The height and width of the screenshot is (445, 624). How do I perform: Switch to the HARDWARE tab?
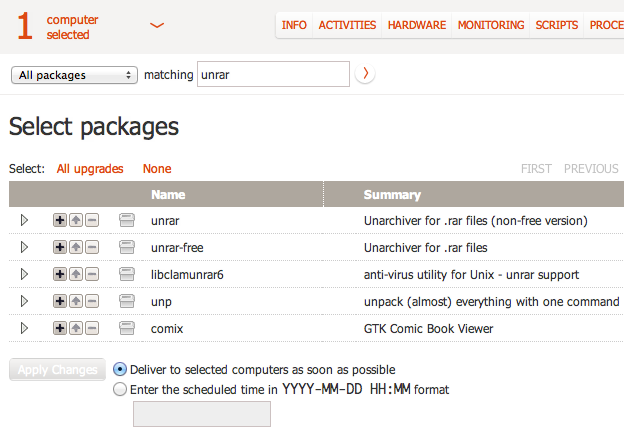click(417, 25)
